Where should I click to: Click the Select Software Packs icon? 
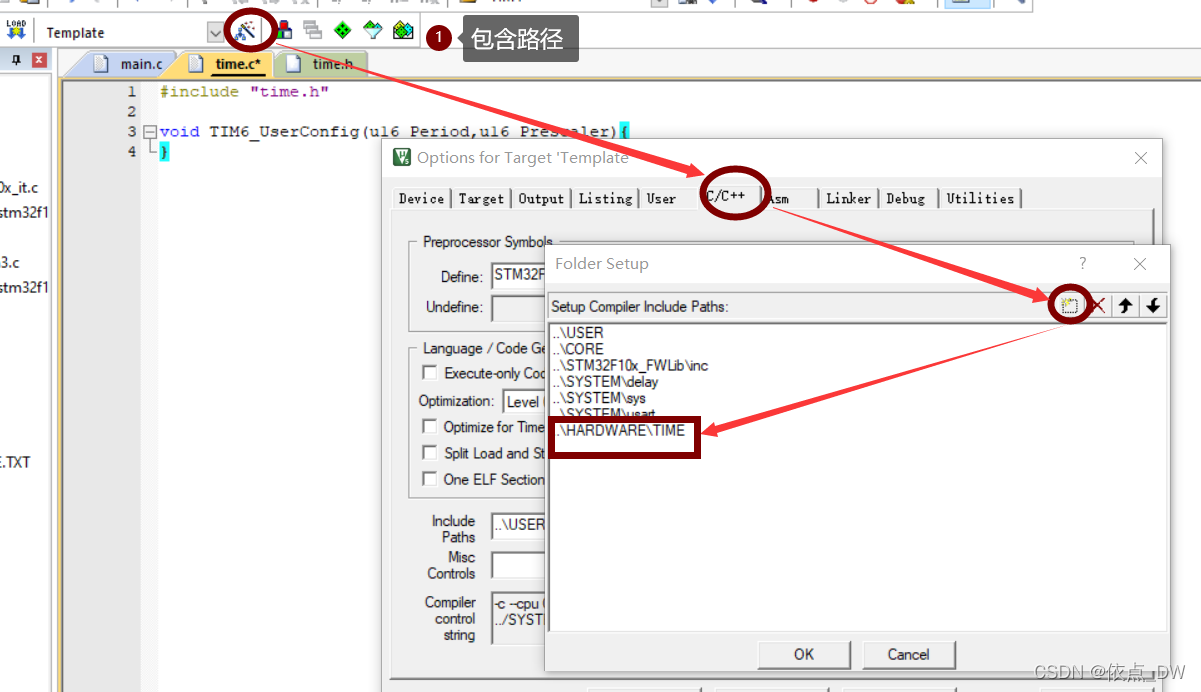coord(373,31)
